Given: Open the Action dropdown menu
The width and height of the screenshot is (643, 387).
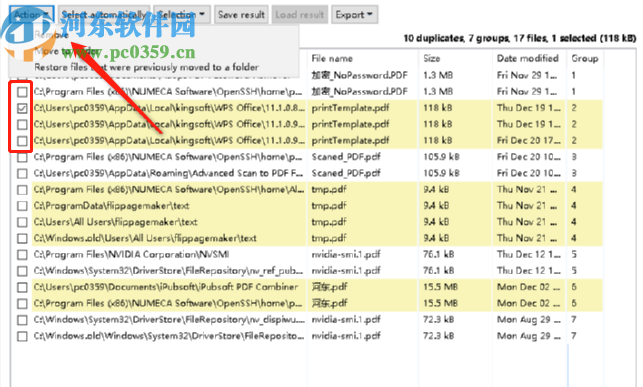Looking at the screenshot, I should [32, 15].
